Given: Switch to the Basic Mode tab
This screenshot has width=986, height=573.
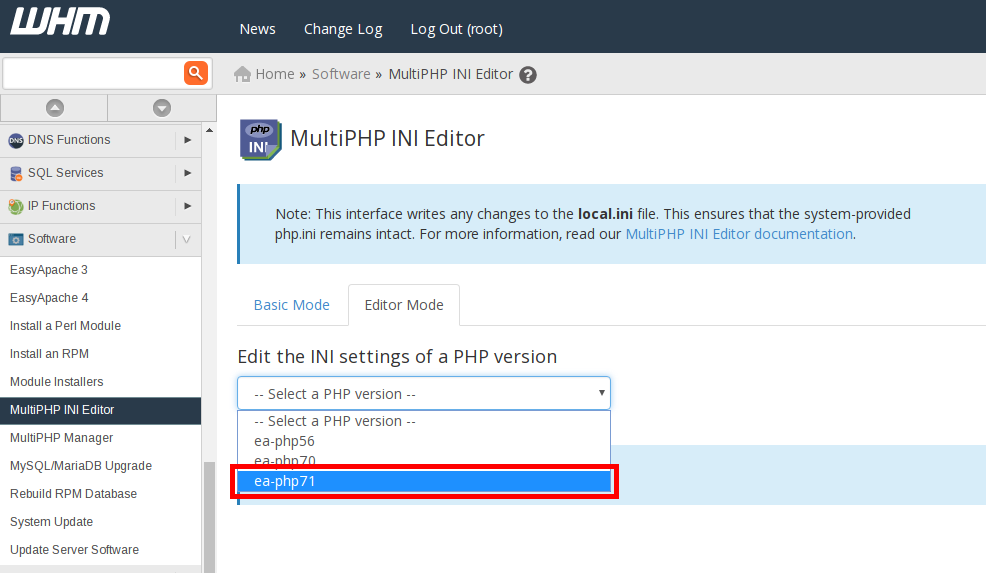Looking at the screenshot, I should point(291,305).
